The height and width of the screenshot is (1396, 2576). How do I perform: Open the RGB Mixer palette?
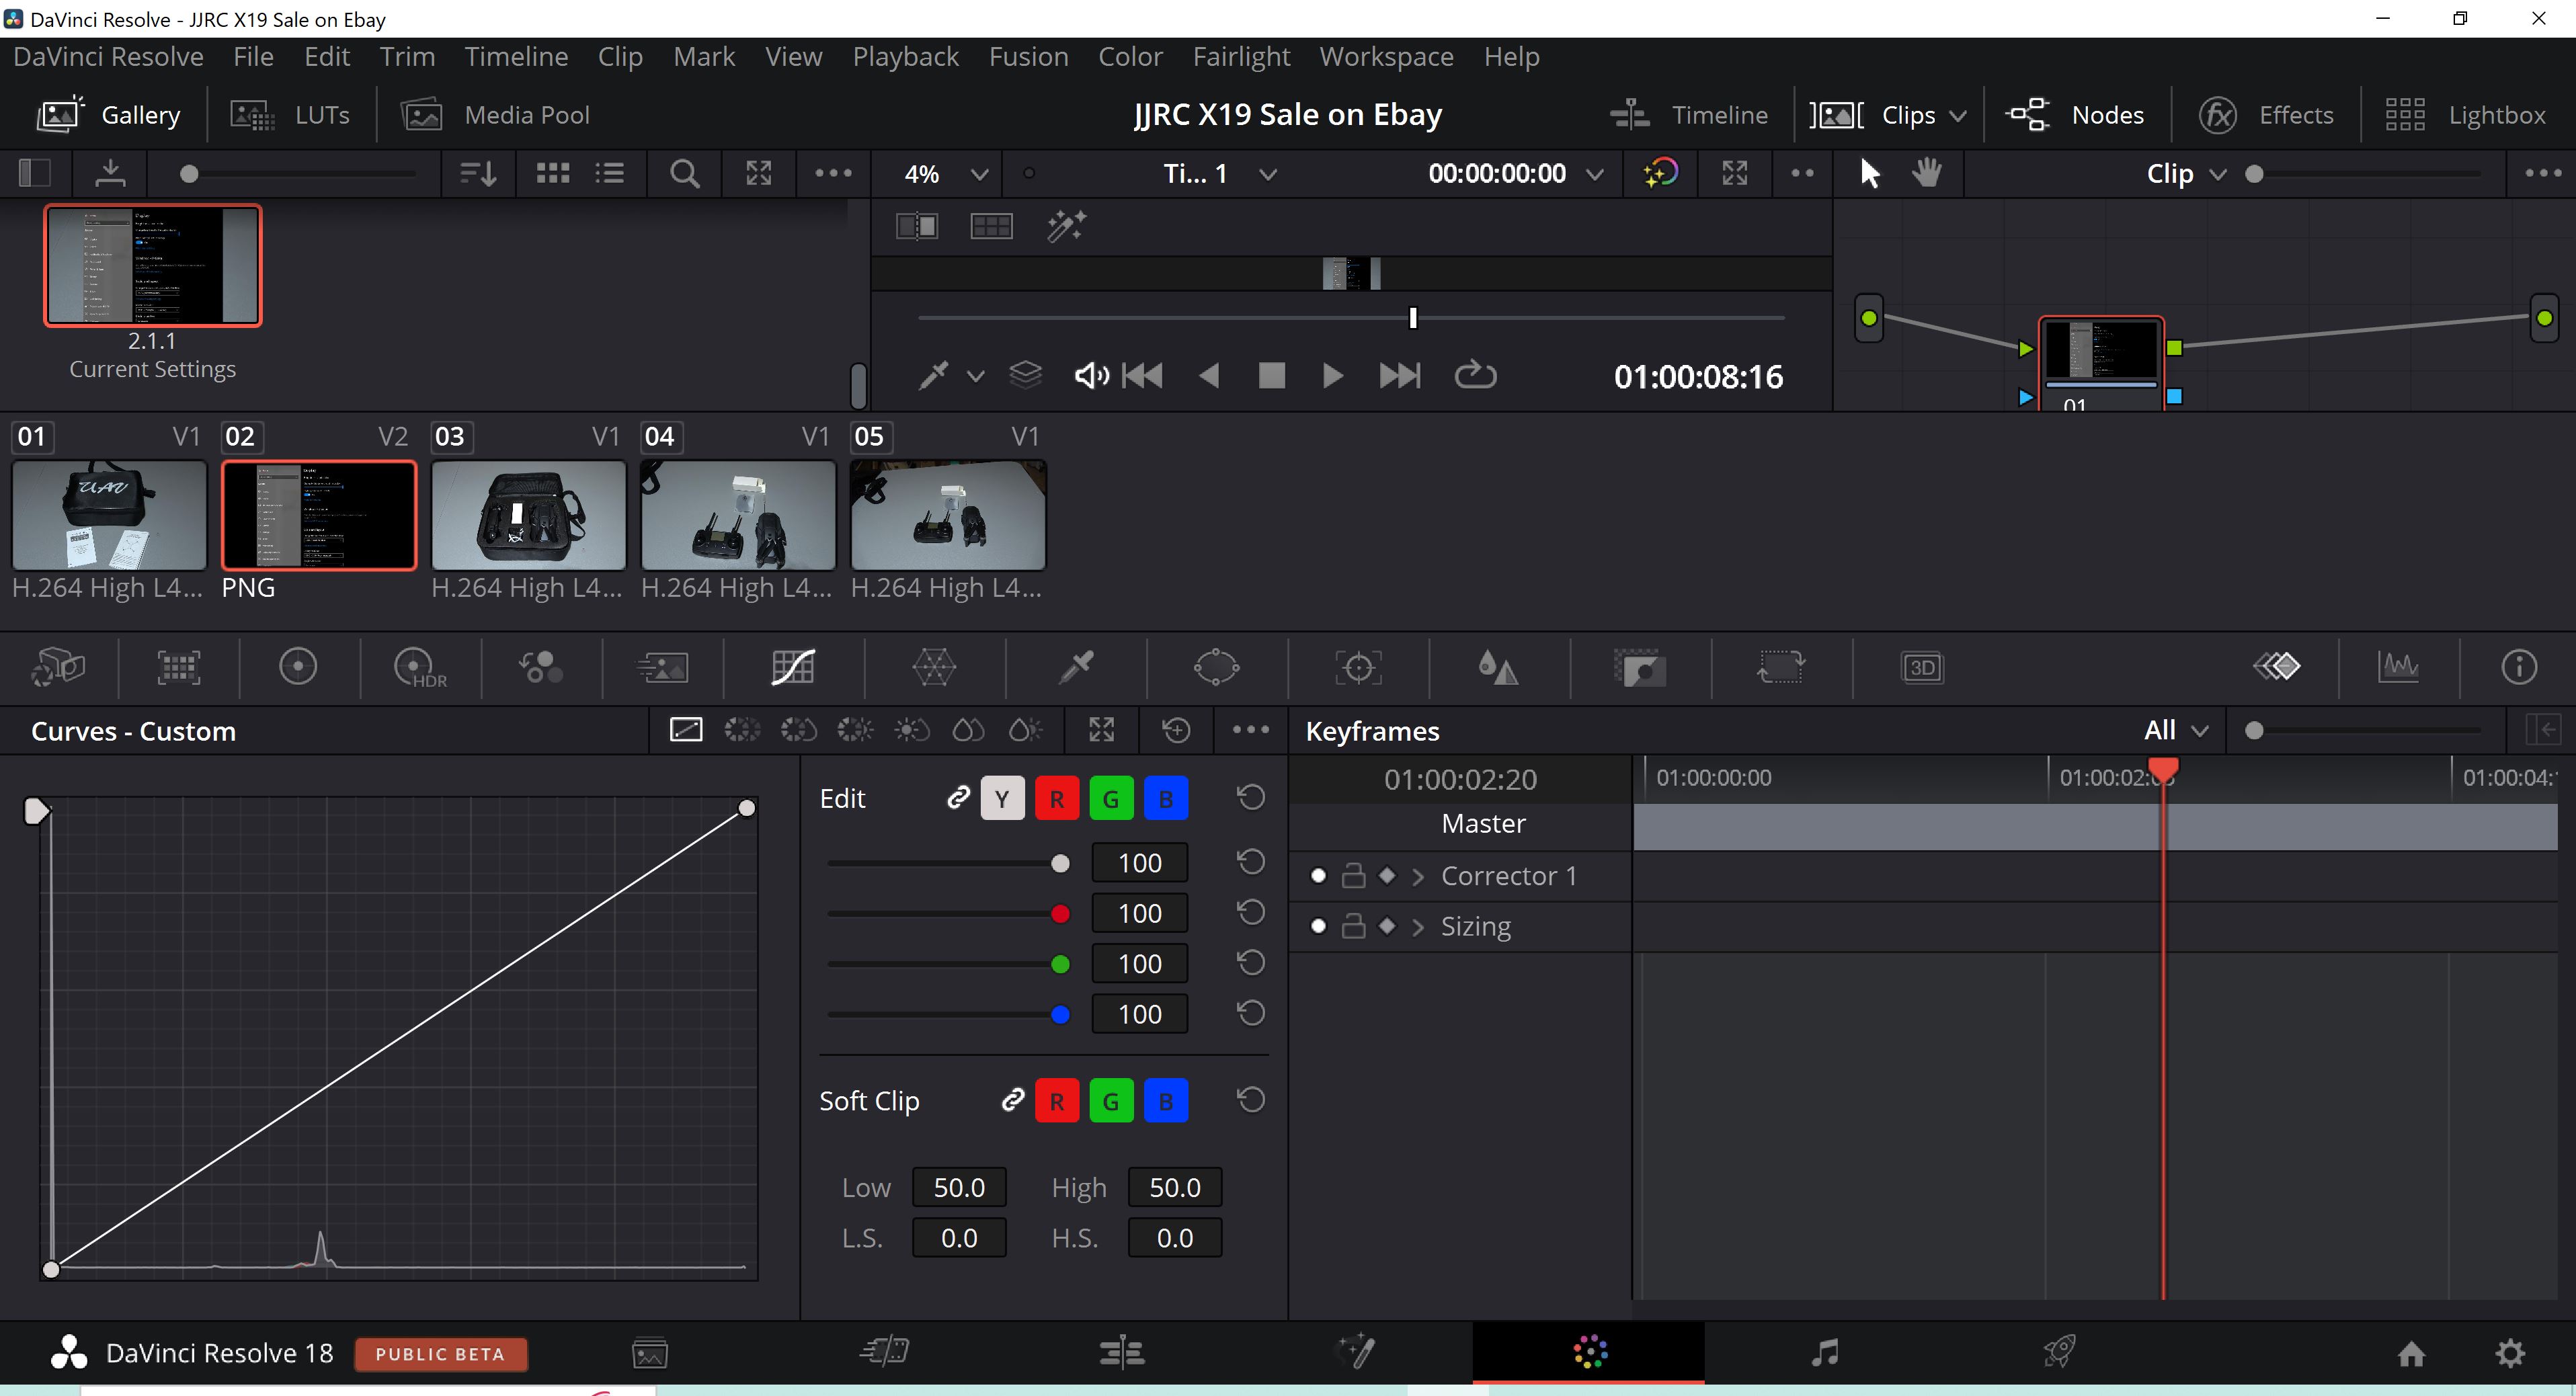pyautogui.click(x=541, y=667)
